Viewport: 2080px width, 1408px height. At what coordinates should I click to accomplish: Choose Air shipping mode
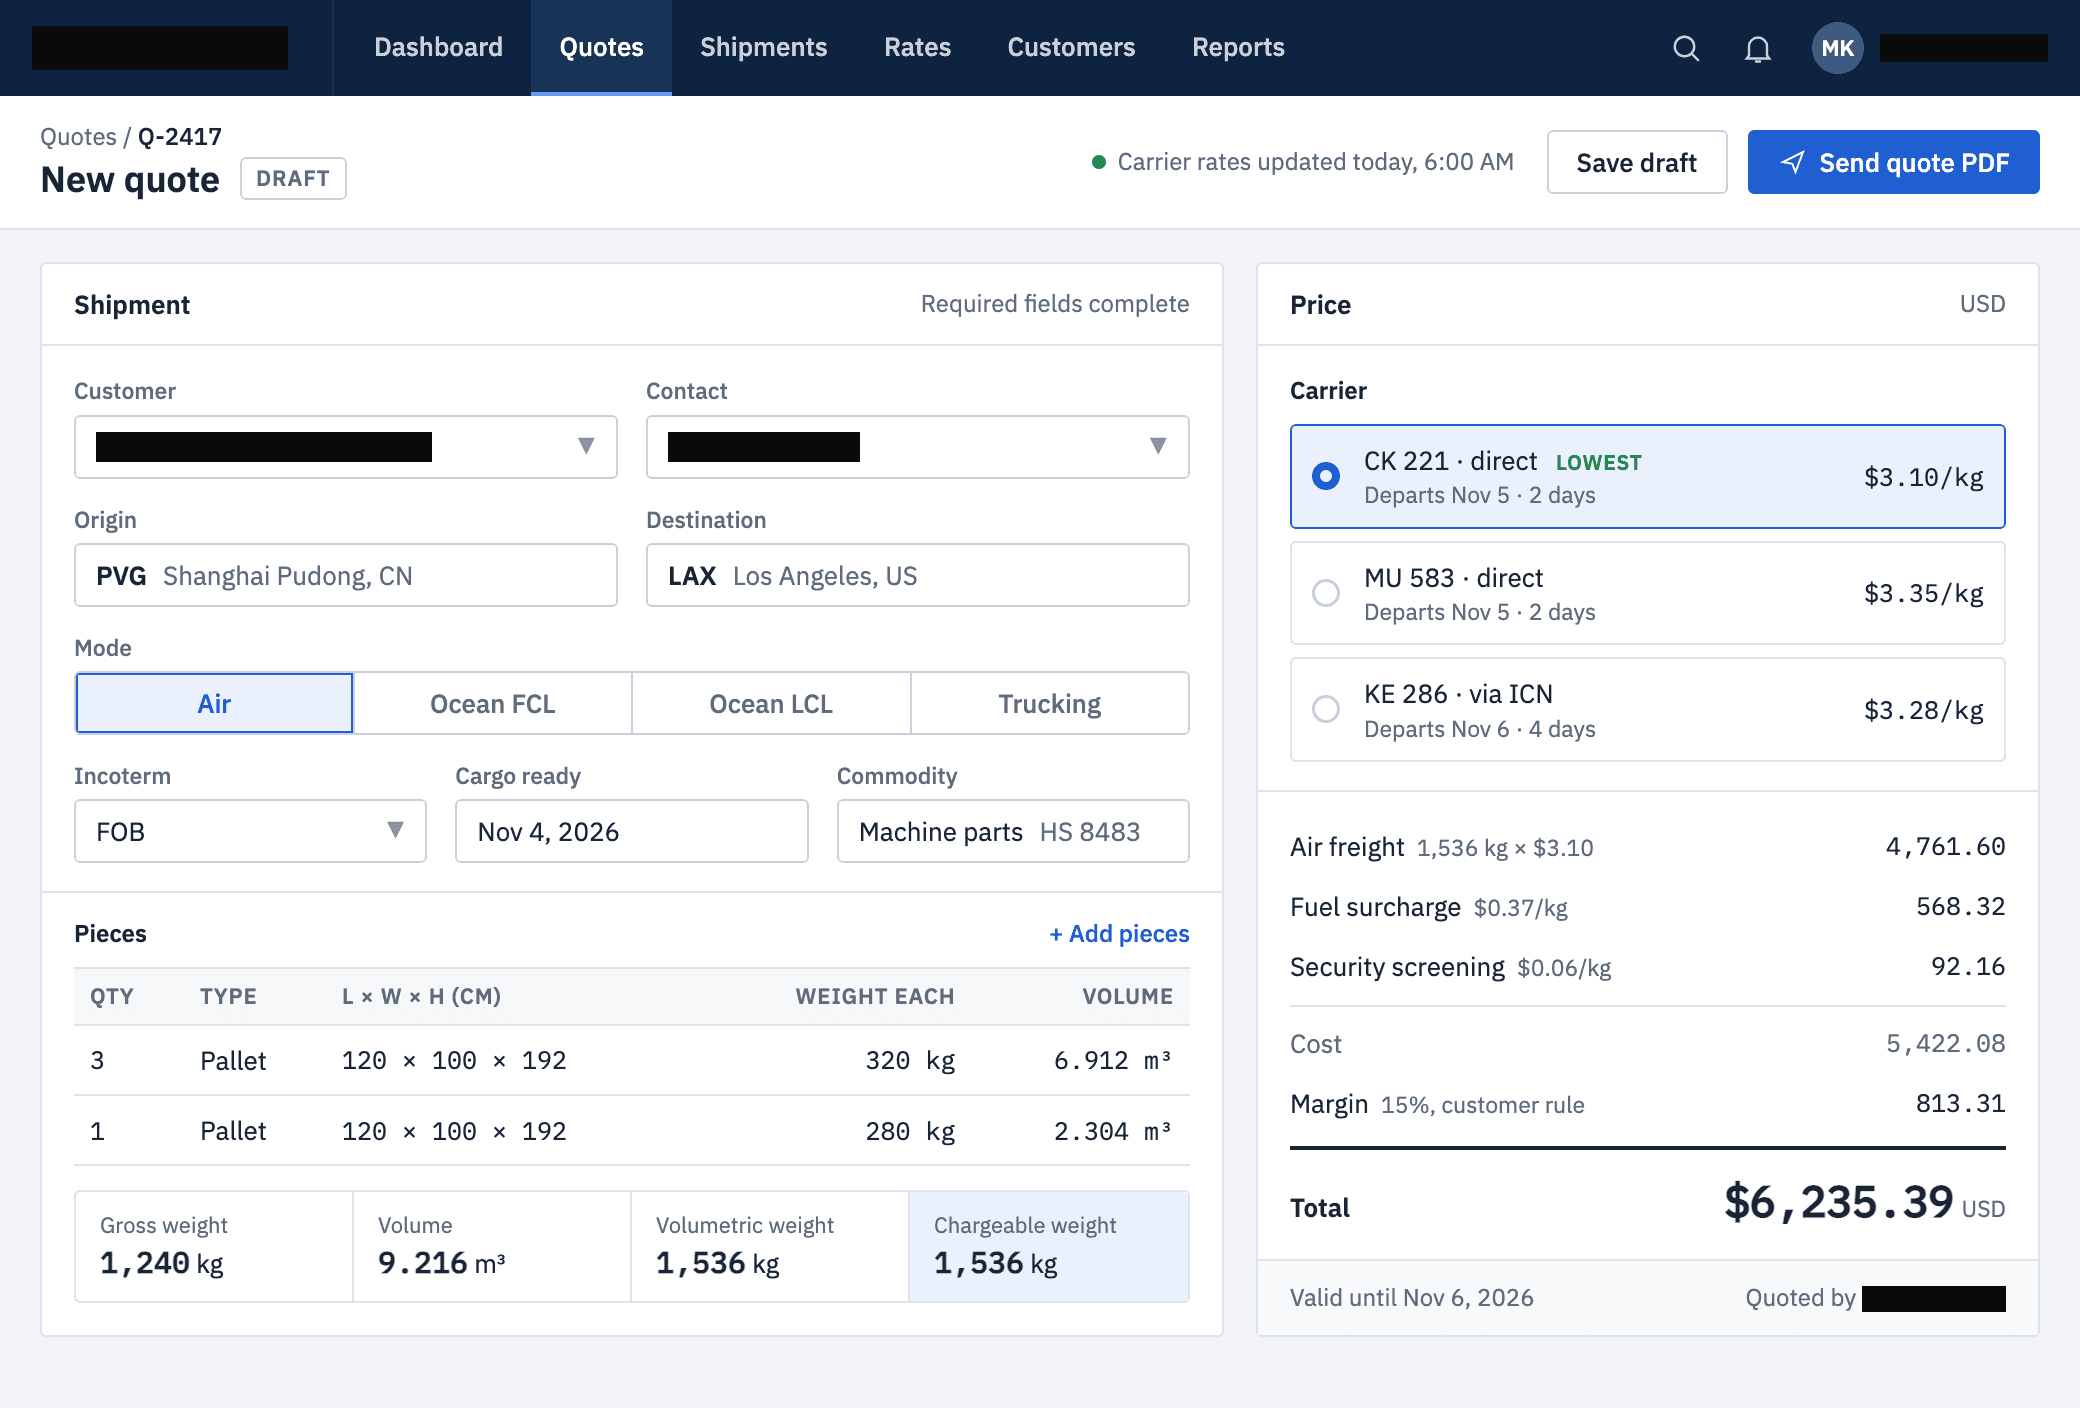coord(214,703)
